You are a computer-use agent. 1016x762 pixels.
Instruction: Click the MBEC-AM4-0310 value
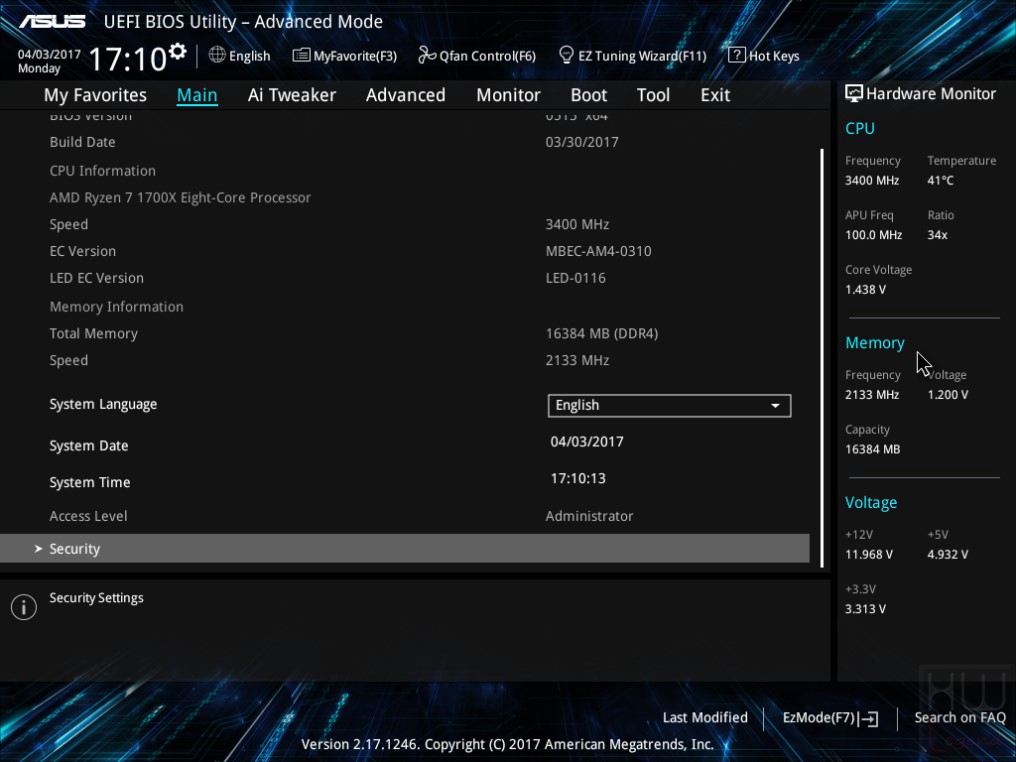598,251
